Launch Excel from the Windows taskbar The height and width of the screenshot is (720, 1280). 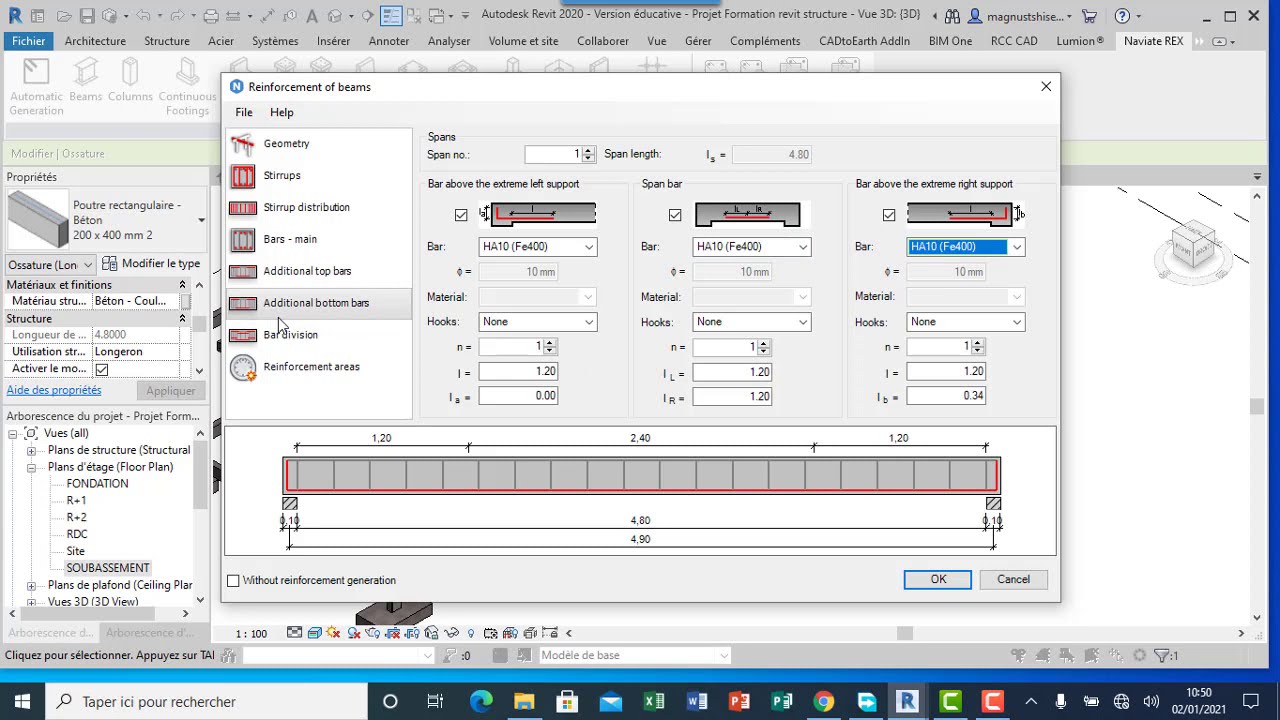click(x=654, y=701)
